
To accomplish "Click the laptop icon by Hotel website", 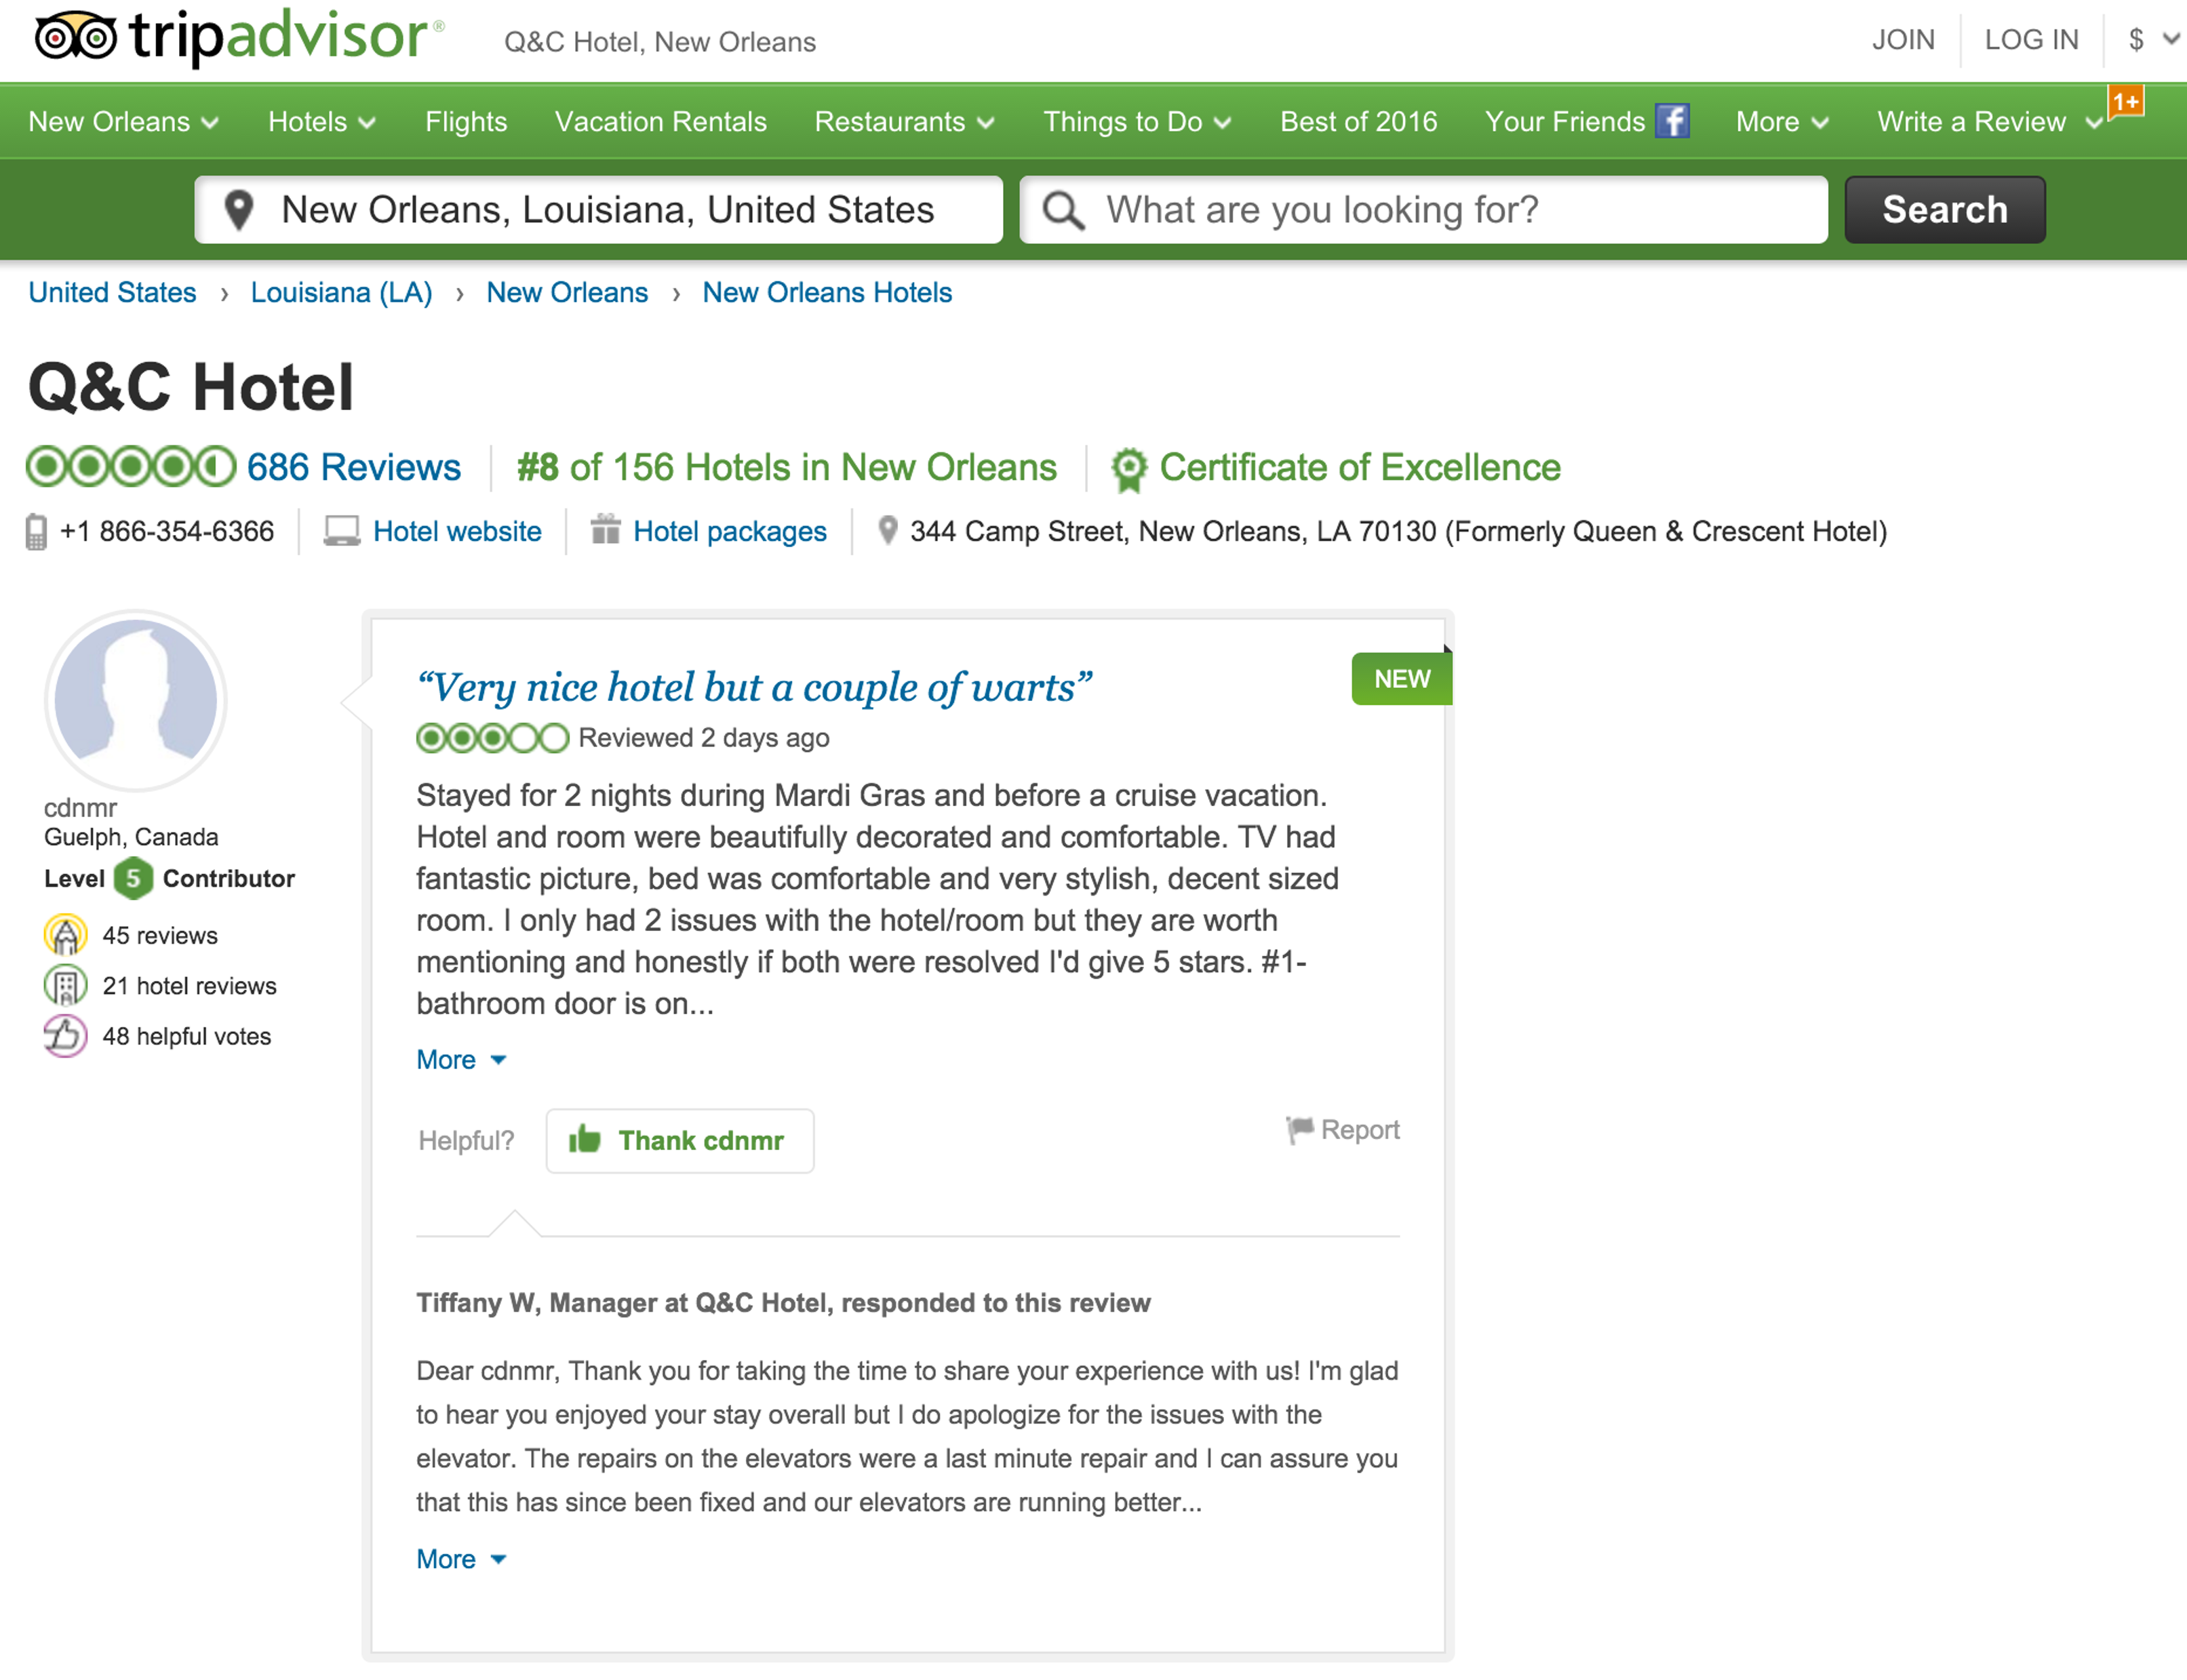I will click(x=342, y=531).
